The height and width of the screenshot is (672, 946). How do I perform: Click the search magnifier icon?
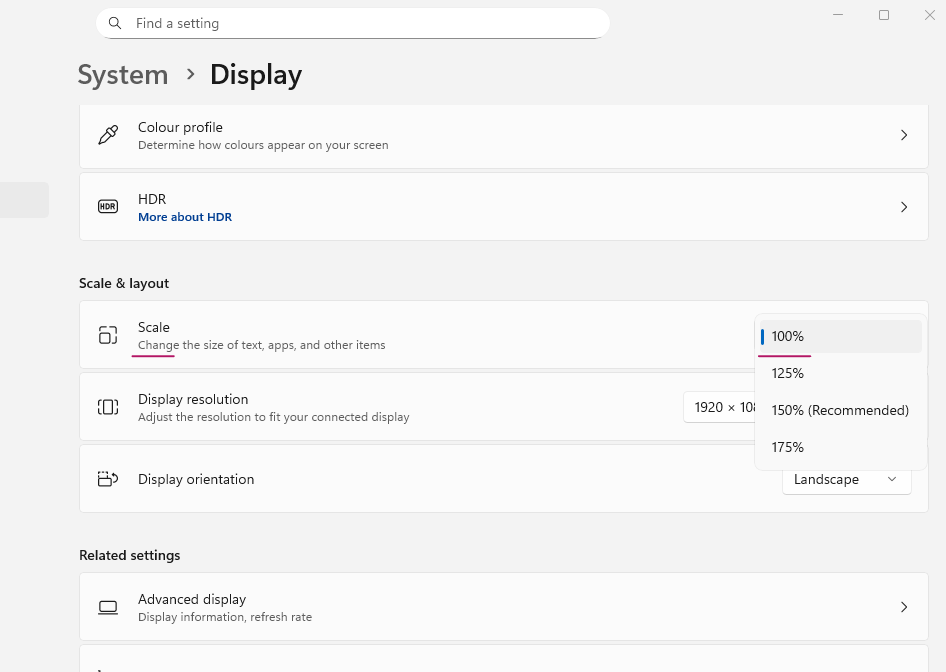[116, 23]
